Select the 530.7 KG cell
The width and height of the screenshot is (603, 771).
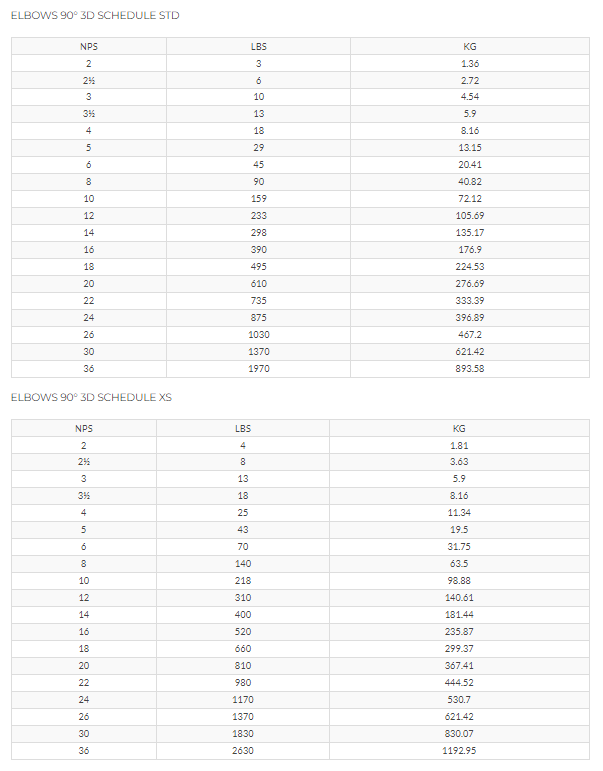(459, 700)
